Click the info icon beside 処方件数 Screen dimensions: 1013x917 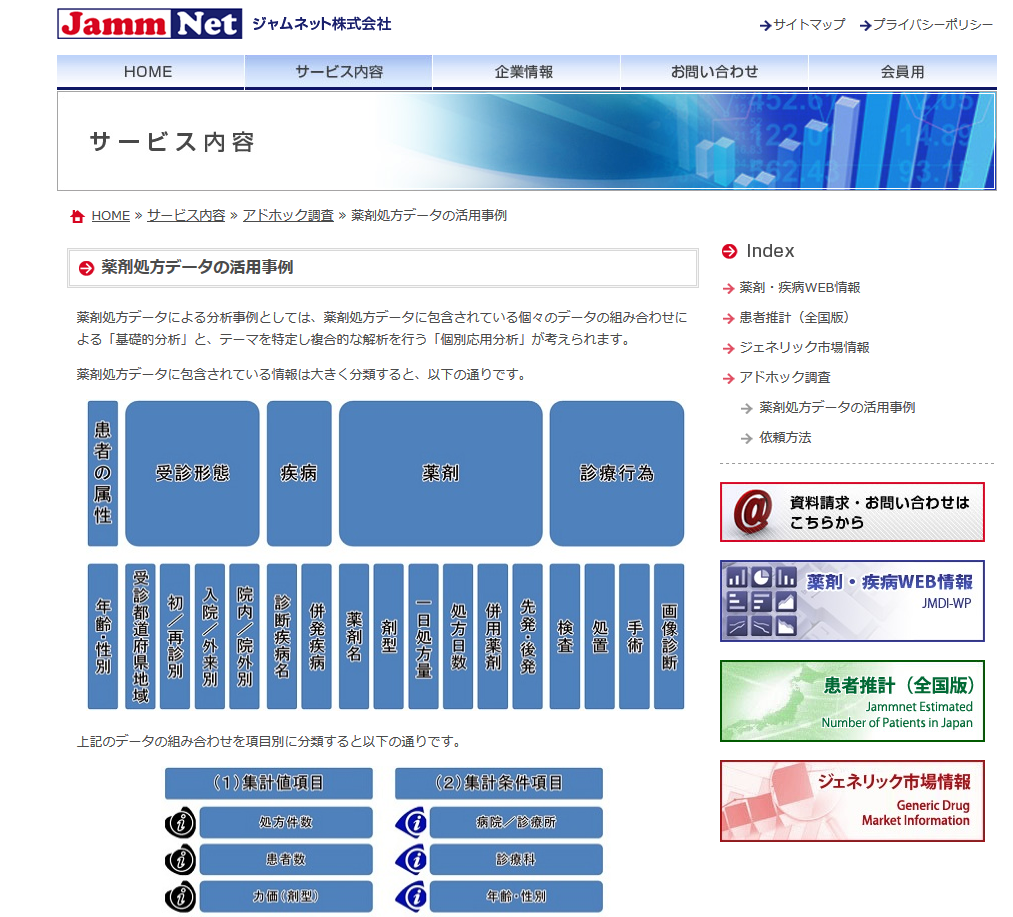click(x=180, y=823)
